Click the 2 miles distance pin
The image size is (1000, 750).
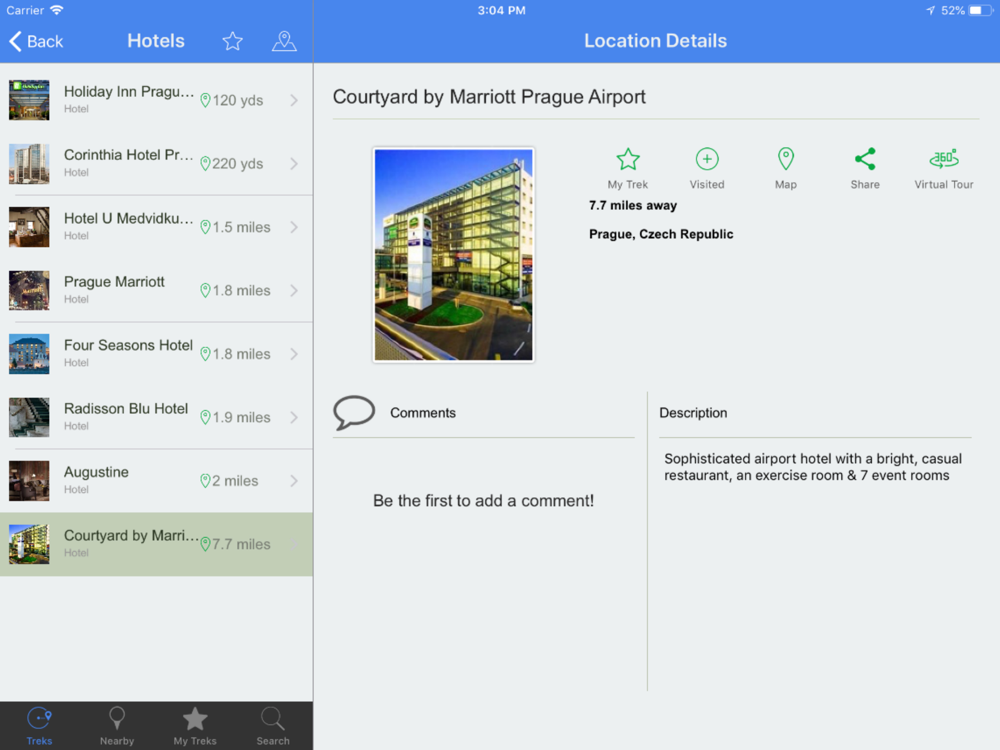205,481
